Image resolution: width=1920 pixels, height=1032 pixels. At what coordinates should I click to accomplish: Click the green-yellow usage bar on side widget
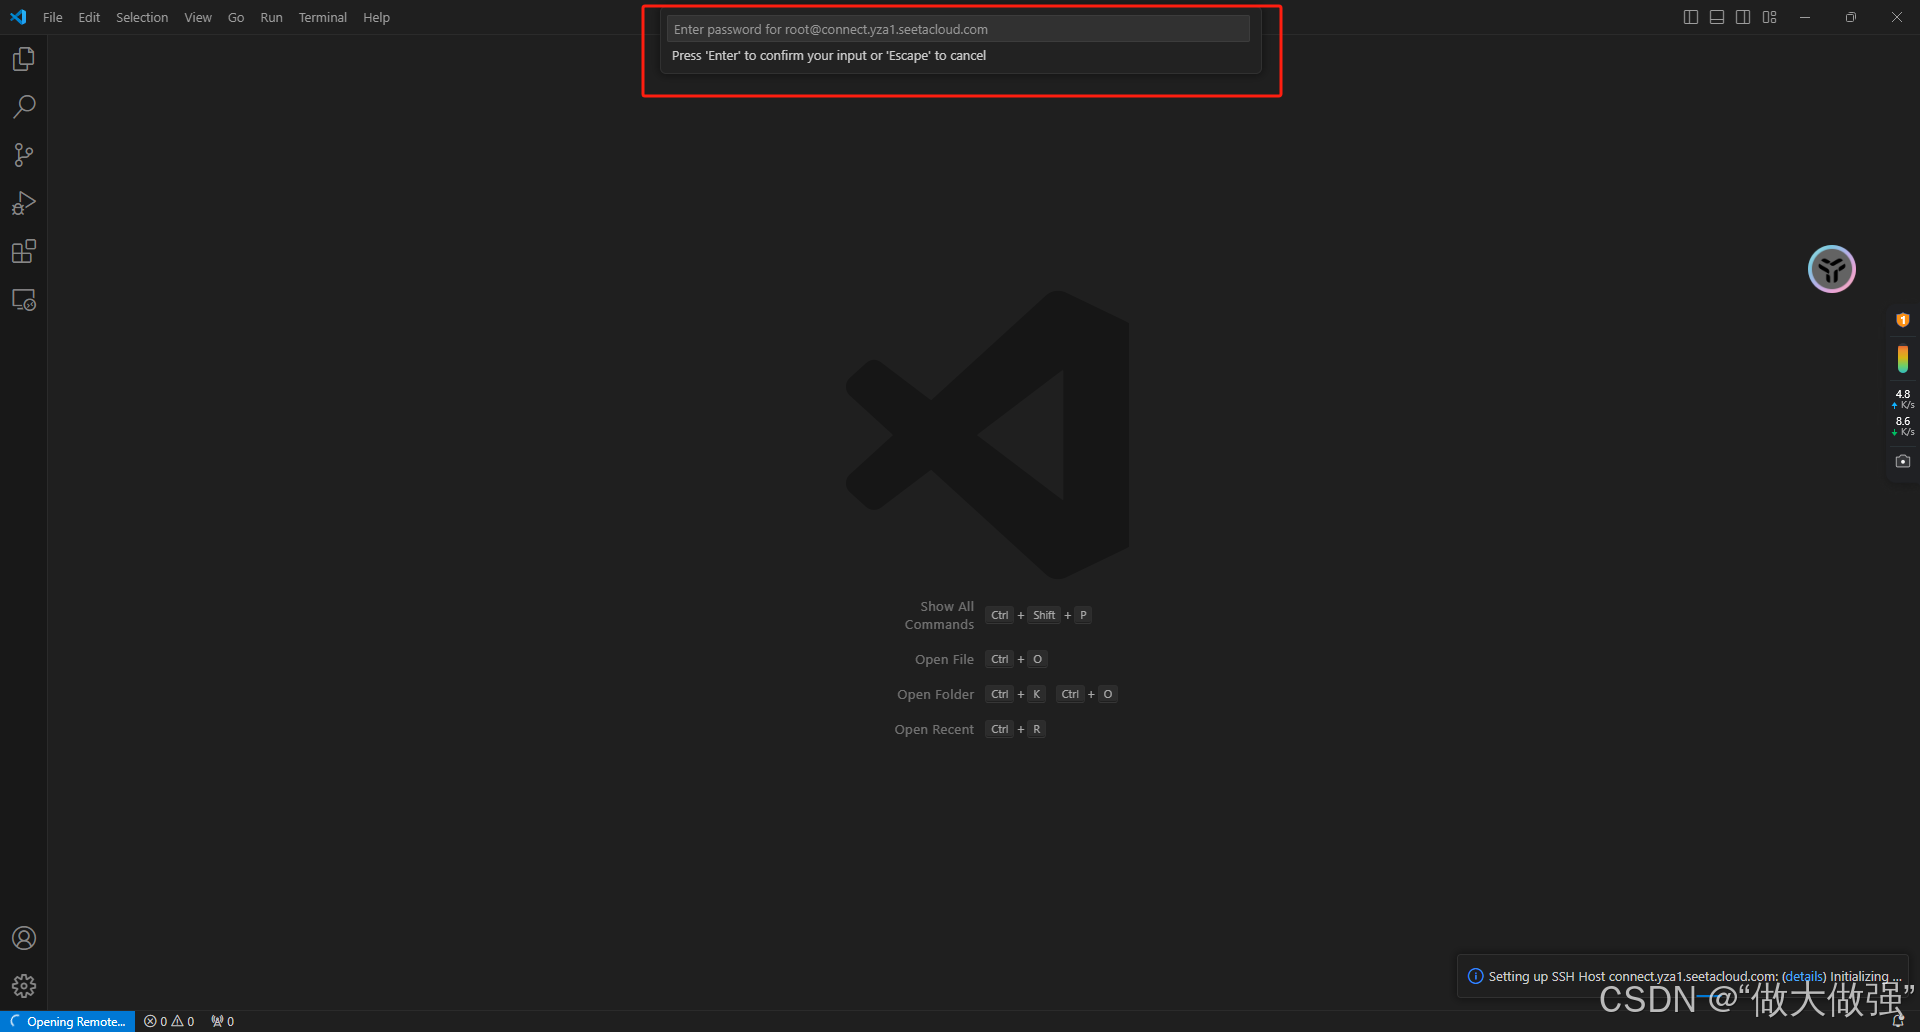tap(1903, 359)
